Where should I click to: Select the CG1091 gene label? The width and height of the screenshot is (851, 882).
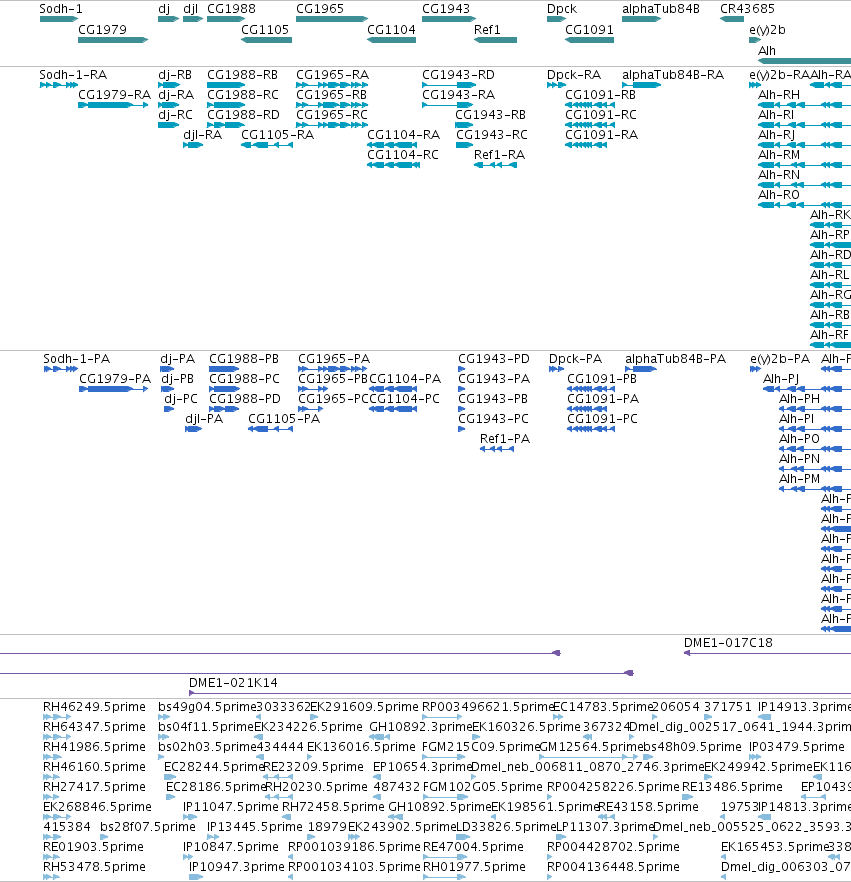[589, 30]
